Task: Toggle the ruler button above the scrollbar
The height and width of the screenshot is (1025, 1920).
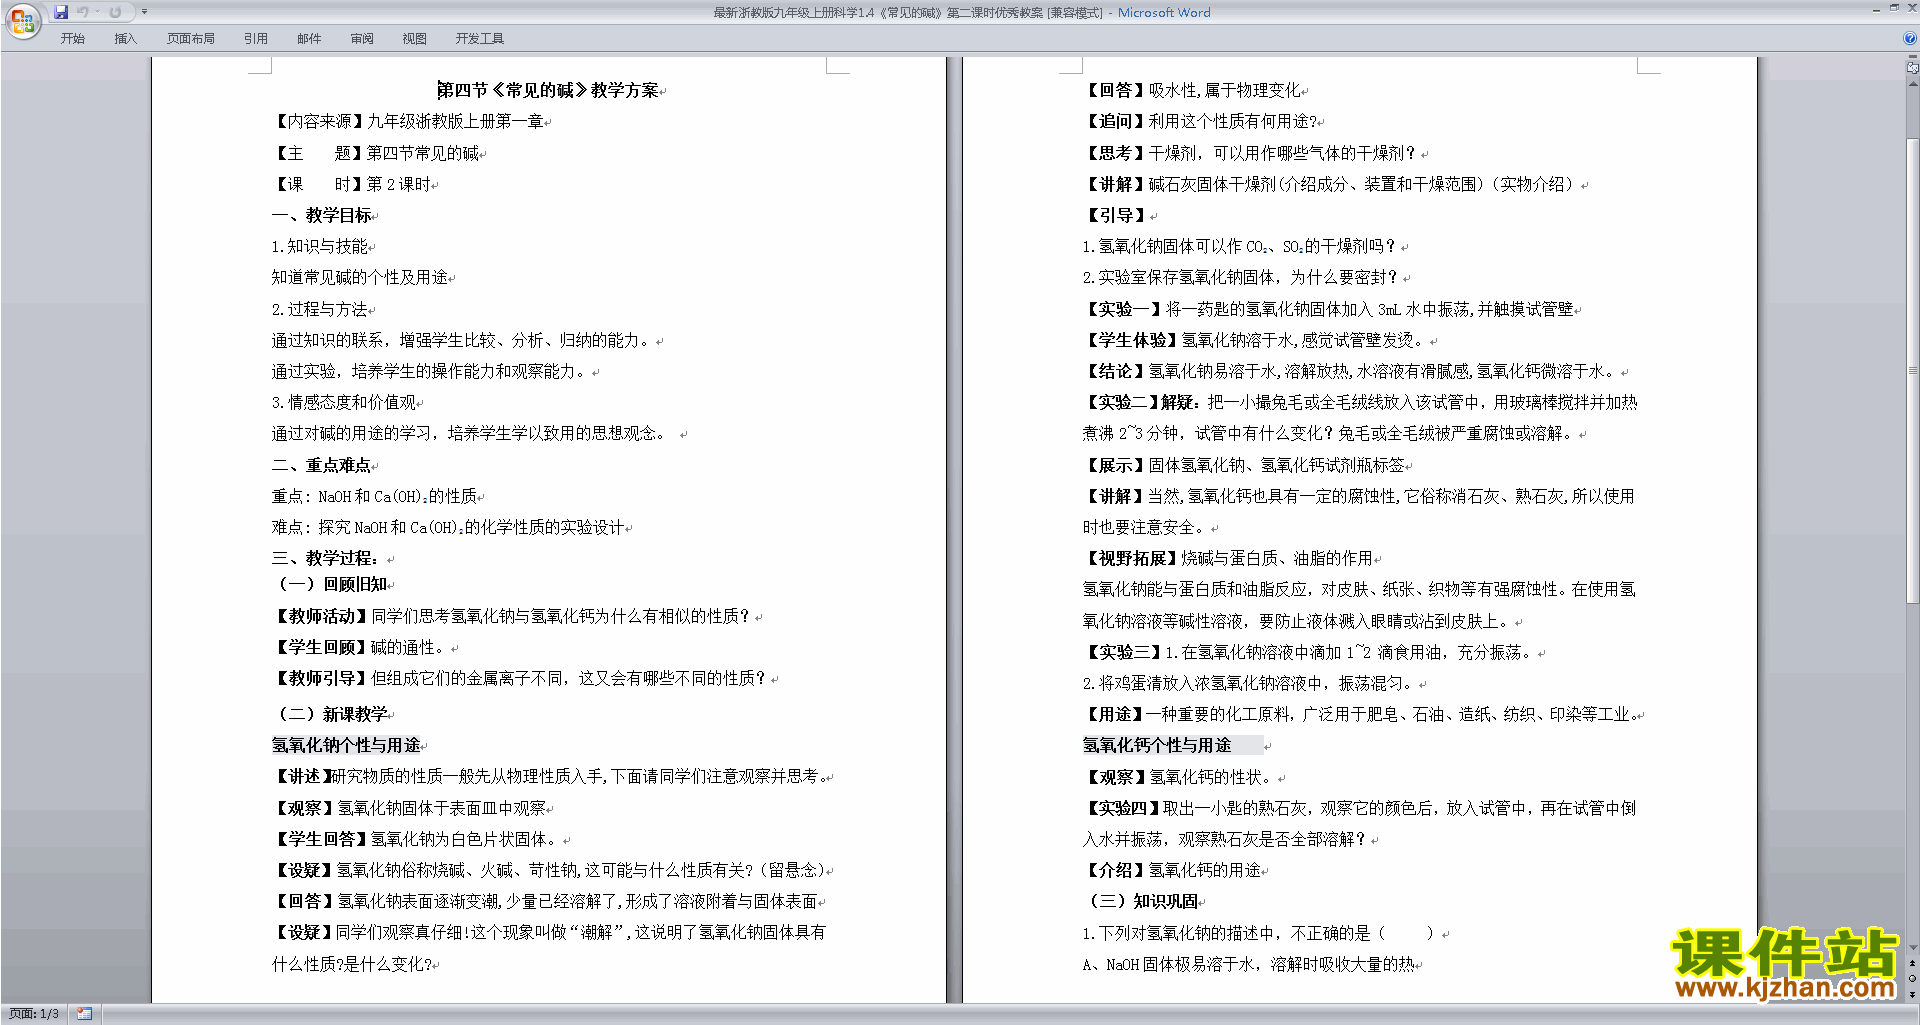Action: coord(1912,68)
